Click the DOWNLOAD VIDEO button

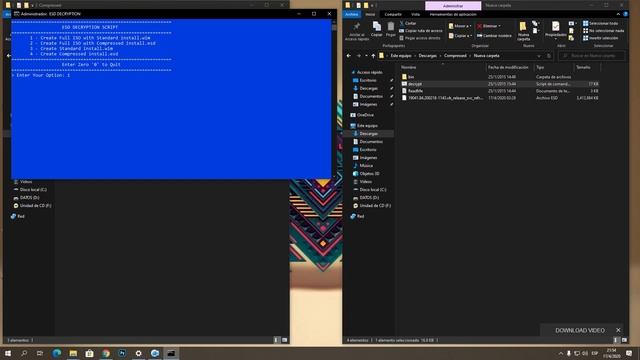580,330
